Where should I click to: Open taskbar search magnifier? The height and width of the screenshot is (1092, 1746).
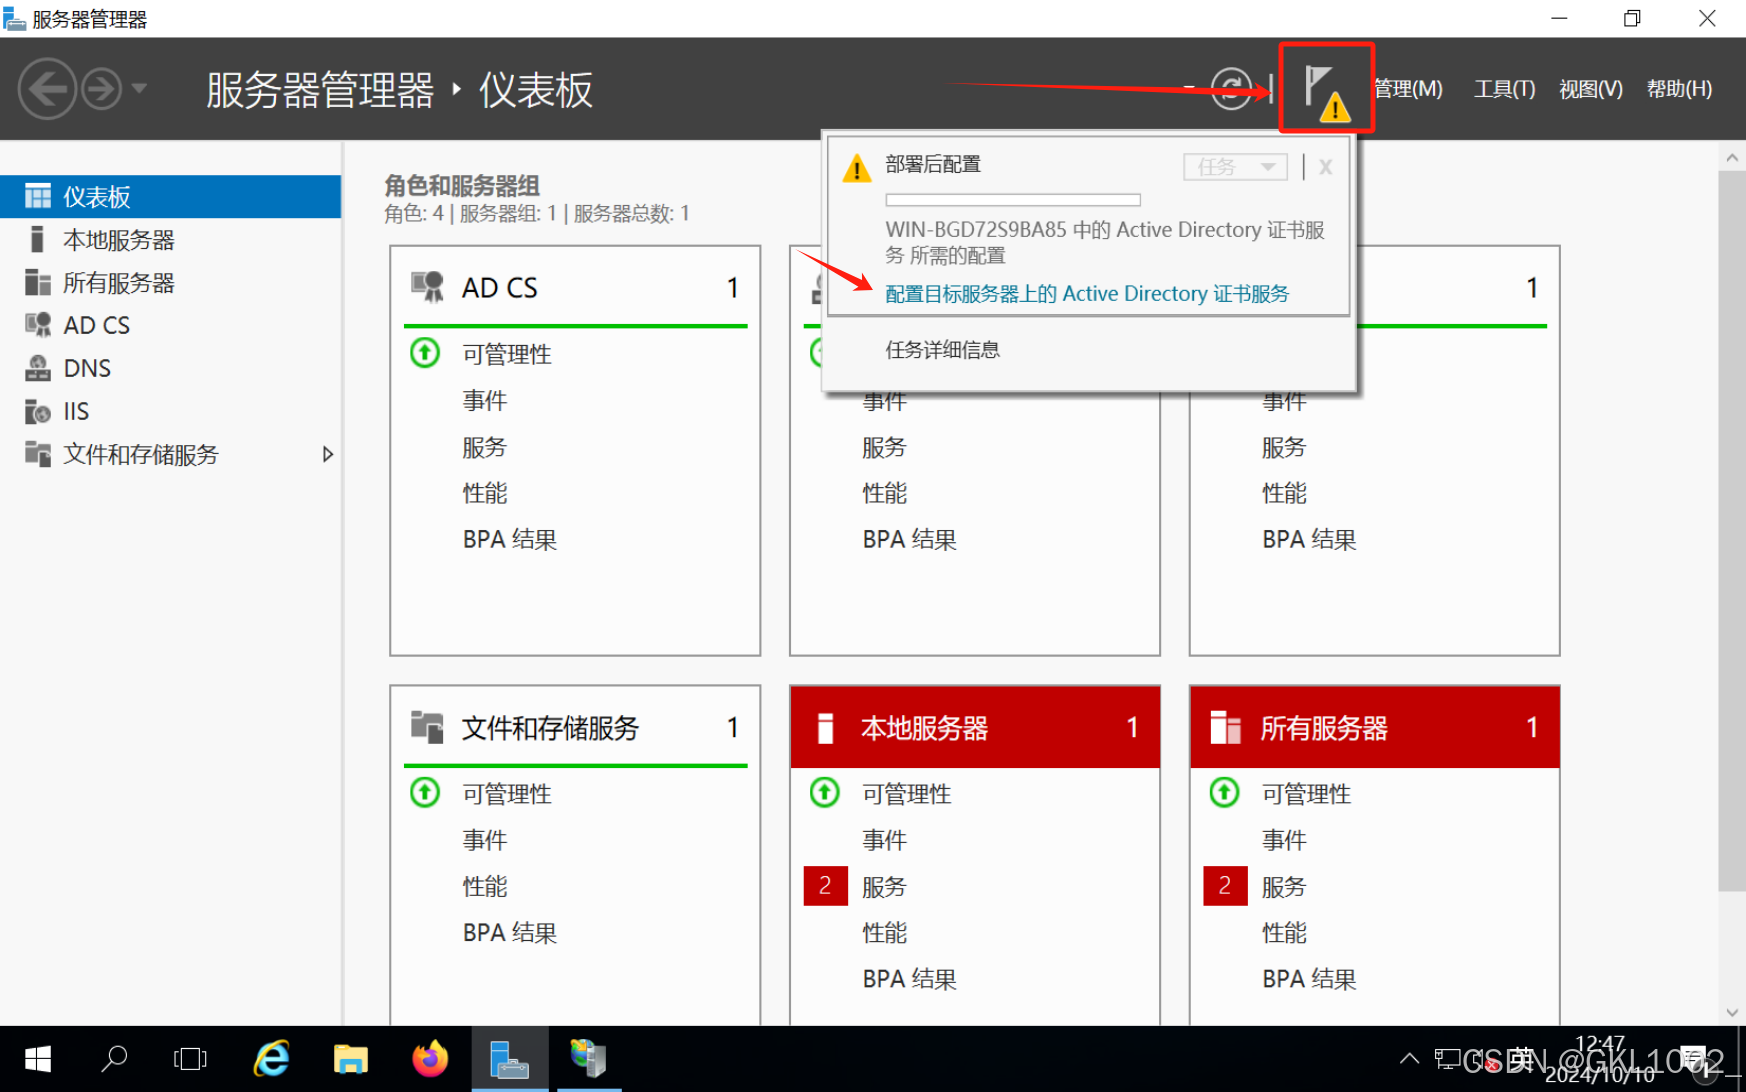coord(114,1059)
